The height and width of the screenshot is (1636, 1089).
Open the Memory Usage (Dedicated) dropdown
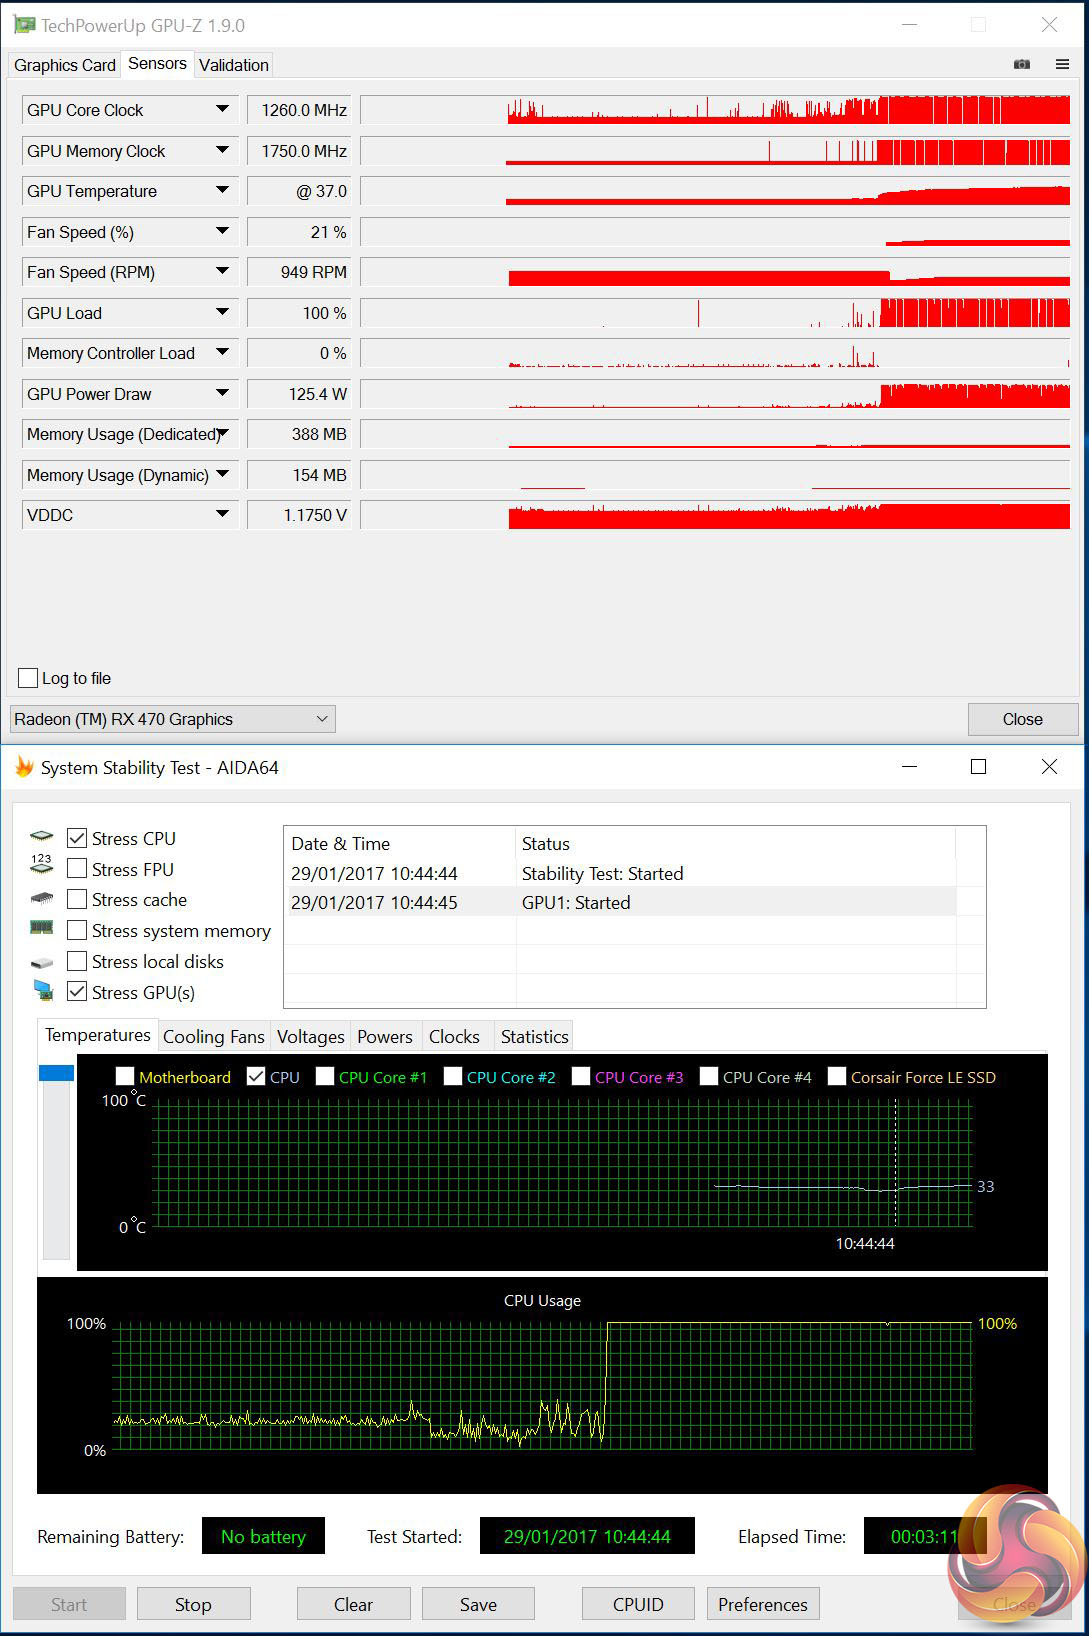(222, 433)
